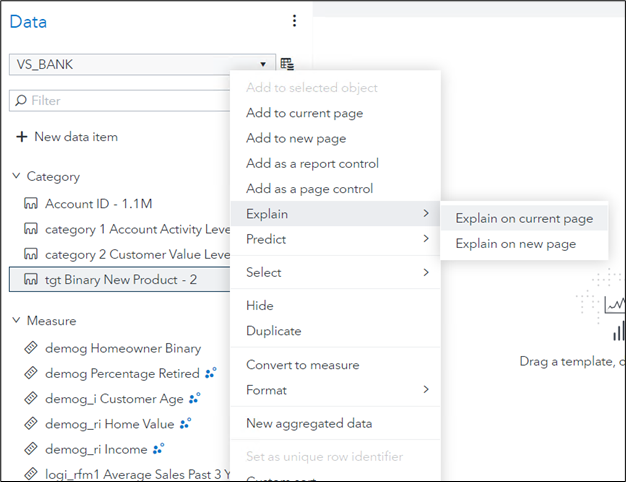Open the VS_BANK data source dropdown
The height and width of the screenshot is (482, 626).
coord(262,64)
